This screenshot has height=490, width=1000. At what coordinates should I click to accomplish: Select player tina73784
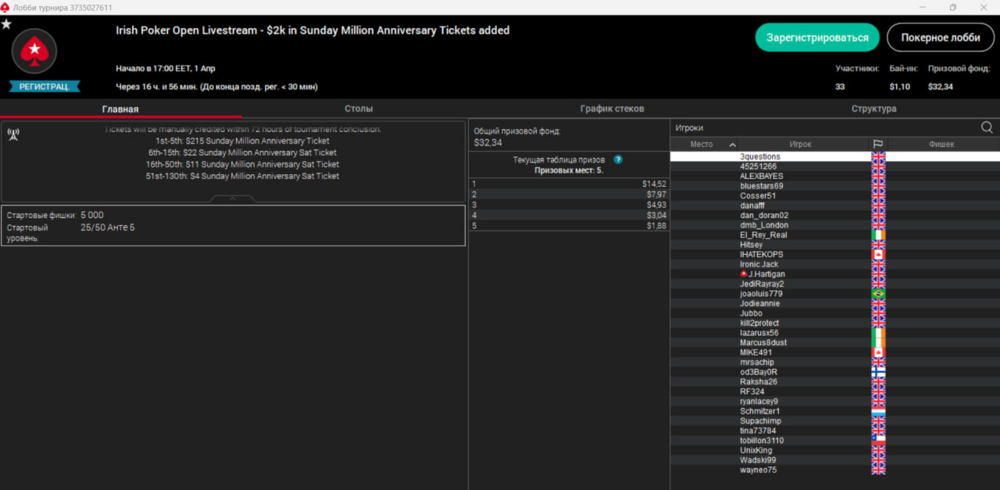click(758, 431)
